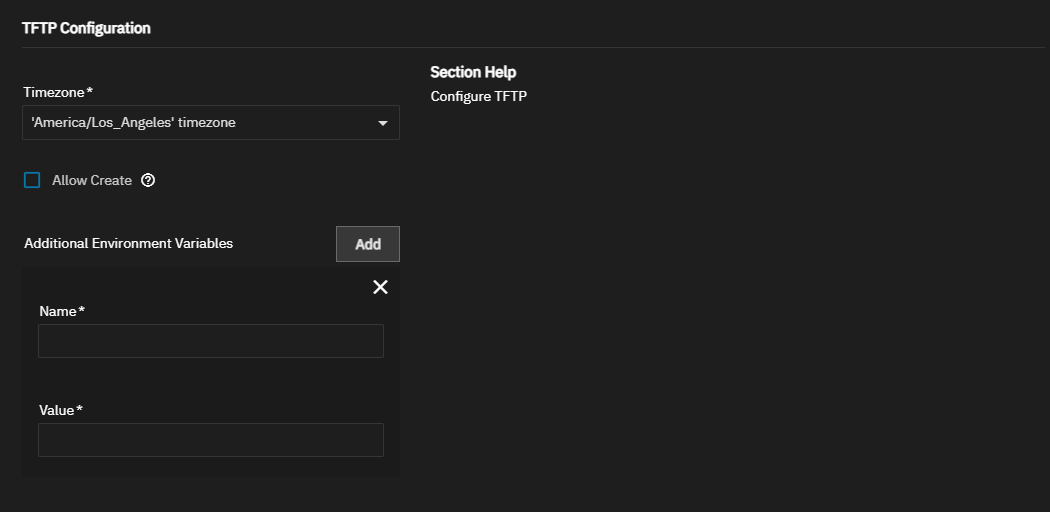The height and width of the screenshot is (512, 1050).
Task: Click the Allow Create label text
Action: tap(92, 181)
